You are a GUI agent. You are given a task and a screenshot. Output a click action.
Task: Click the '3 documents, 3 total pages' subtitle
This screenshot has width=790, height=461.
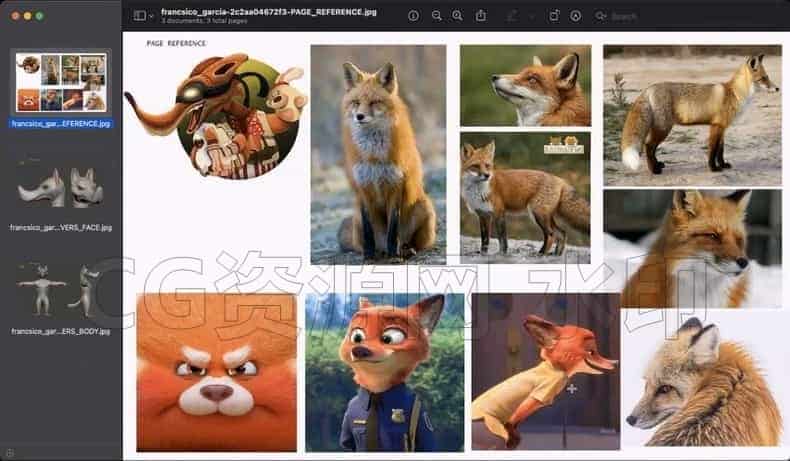point(204,21)
